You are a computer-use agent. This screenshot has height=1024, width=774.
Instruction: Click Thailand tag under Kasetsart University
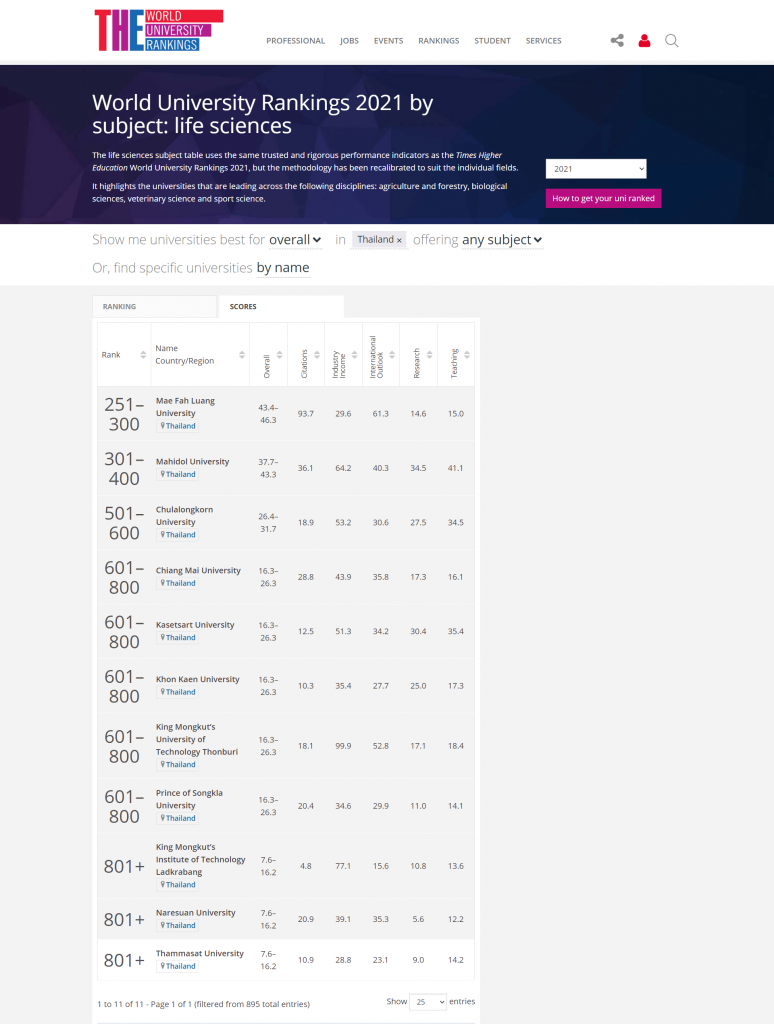click(x=178, y=638)
